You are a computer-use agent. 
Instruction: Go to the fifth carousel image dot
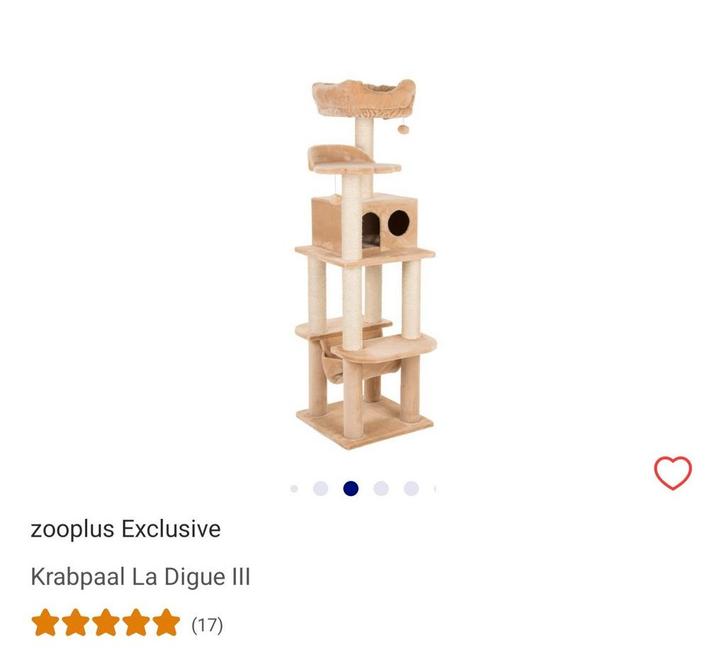pos(411,488)
